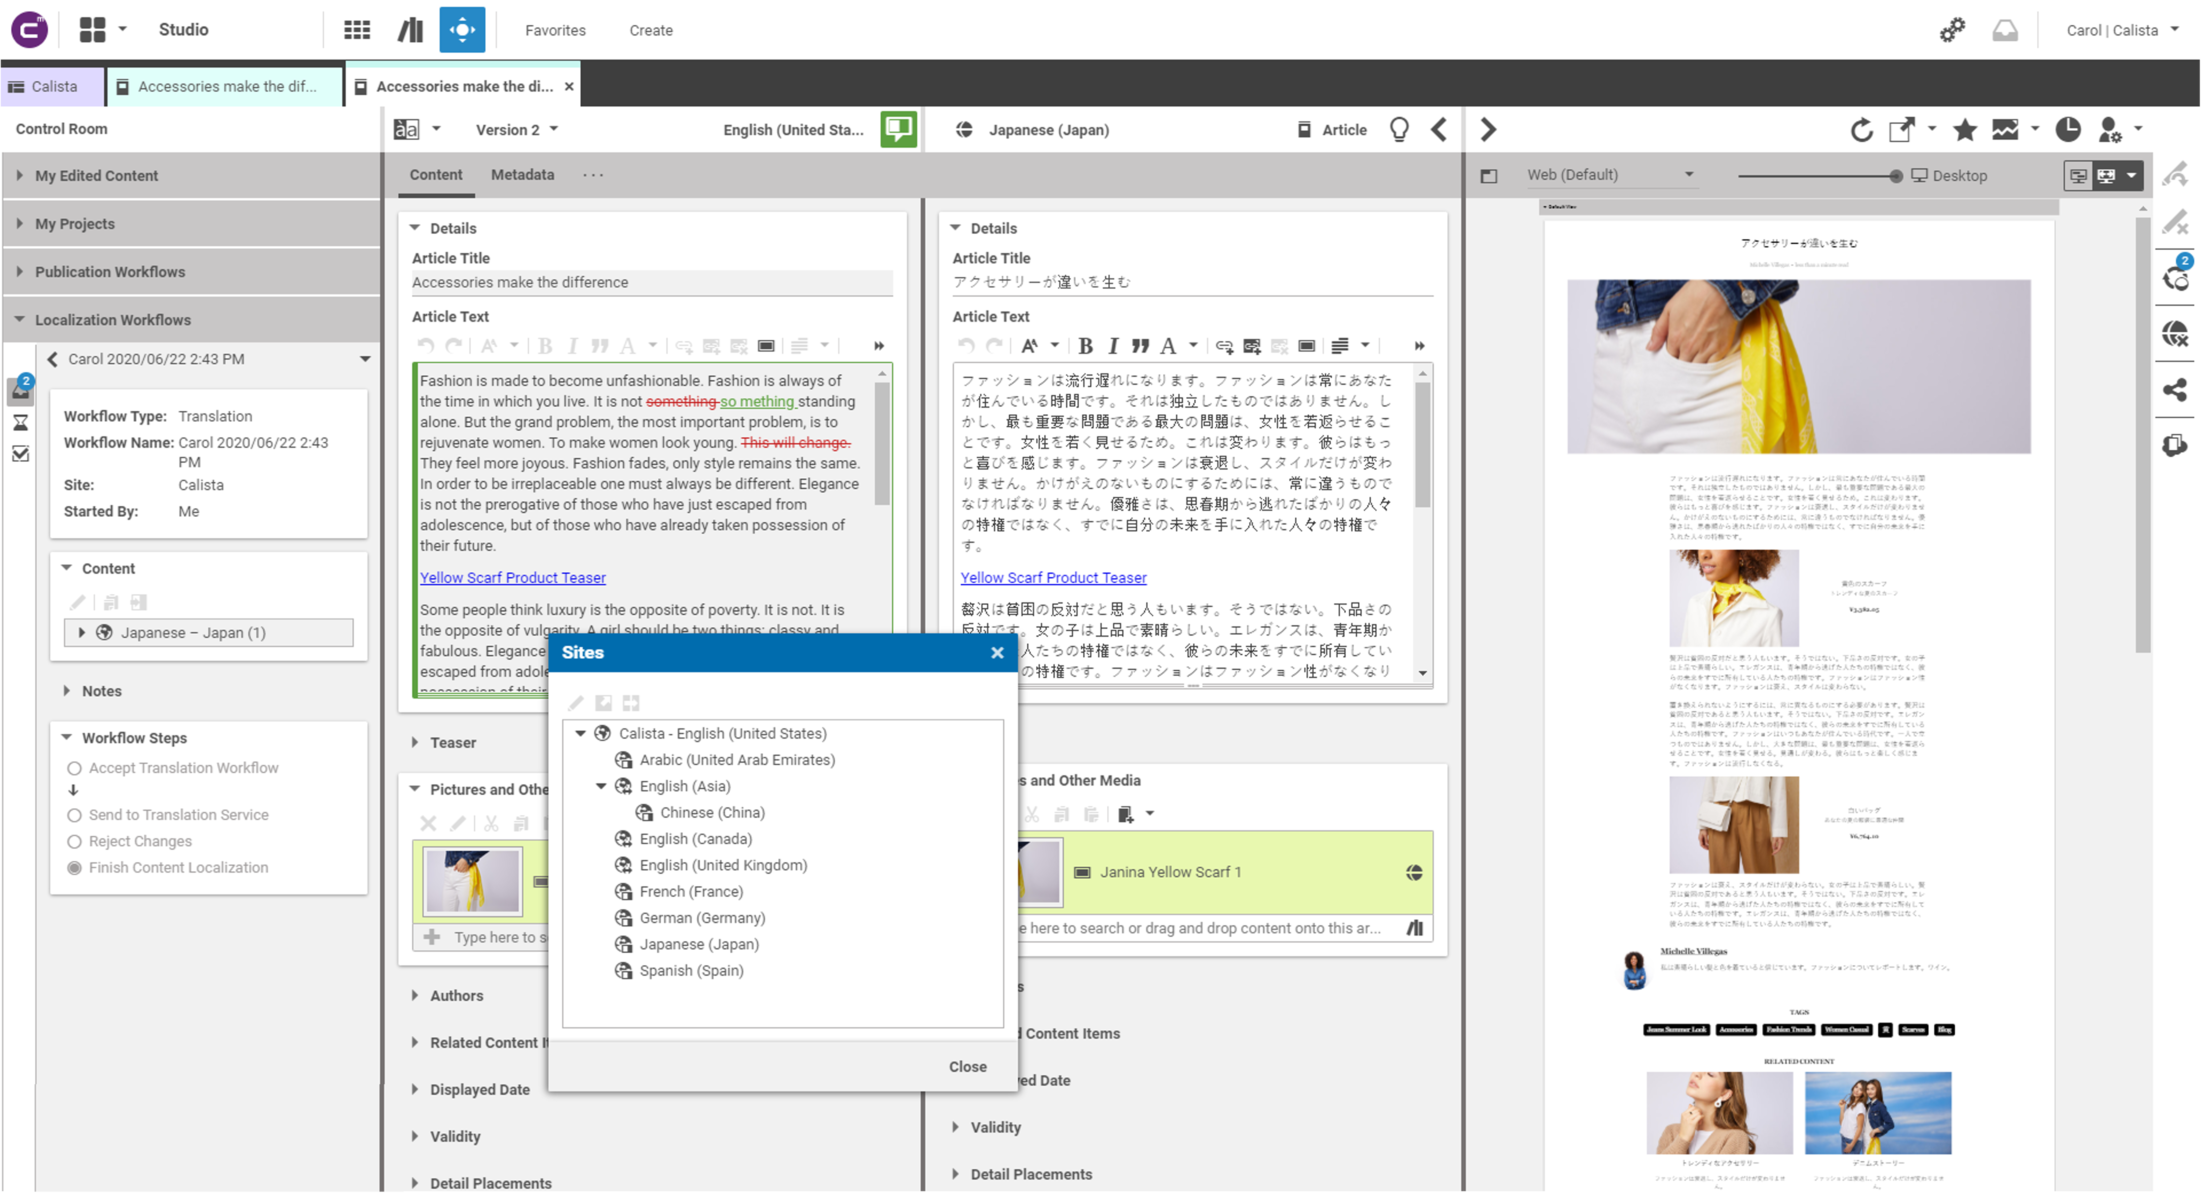The height and width of the screenshot is (1193, 2201).
Task: Expand Authors section in English form
Action: pyautogui.click(x=415, y=996)
